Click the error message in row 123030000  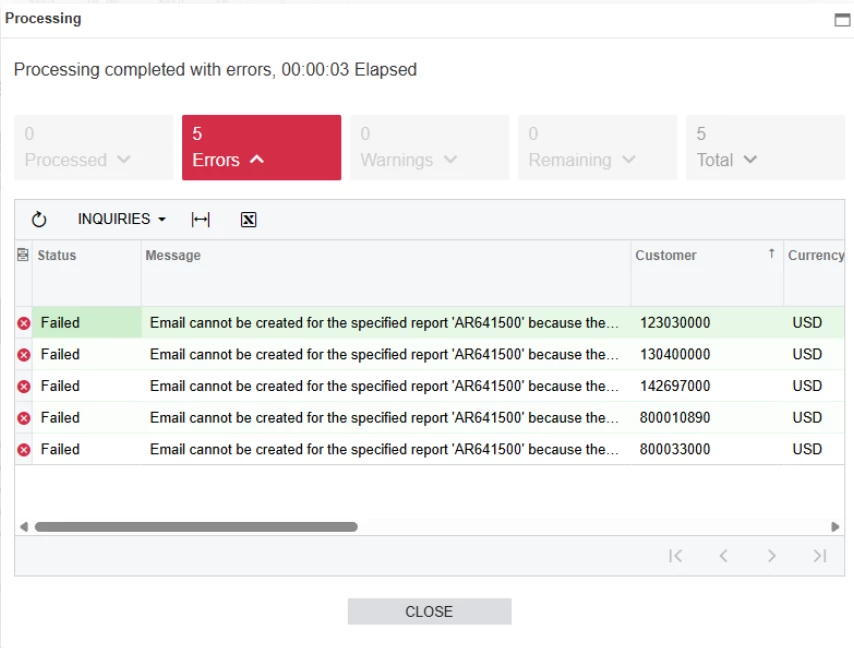coord(386,323)
